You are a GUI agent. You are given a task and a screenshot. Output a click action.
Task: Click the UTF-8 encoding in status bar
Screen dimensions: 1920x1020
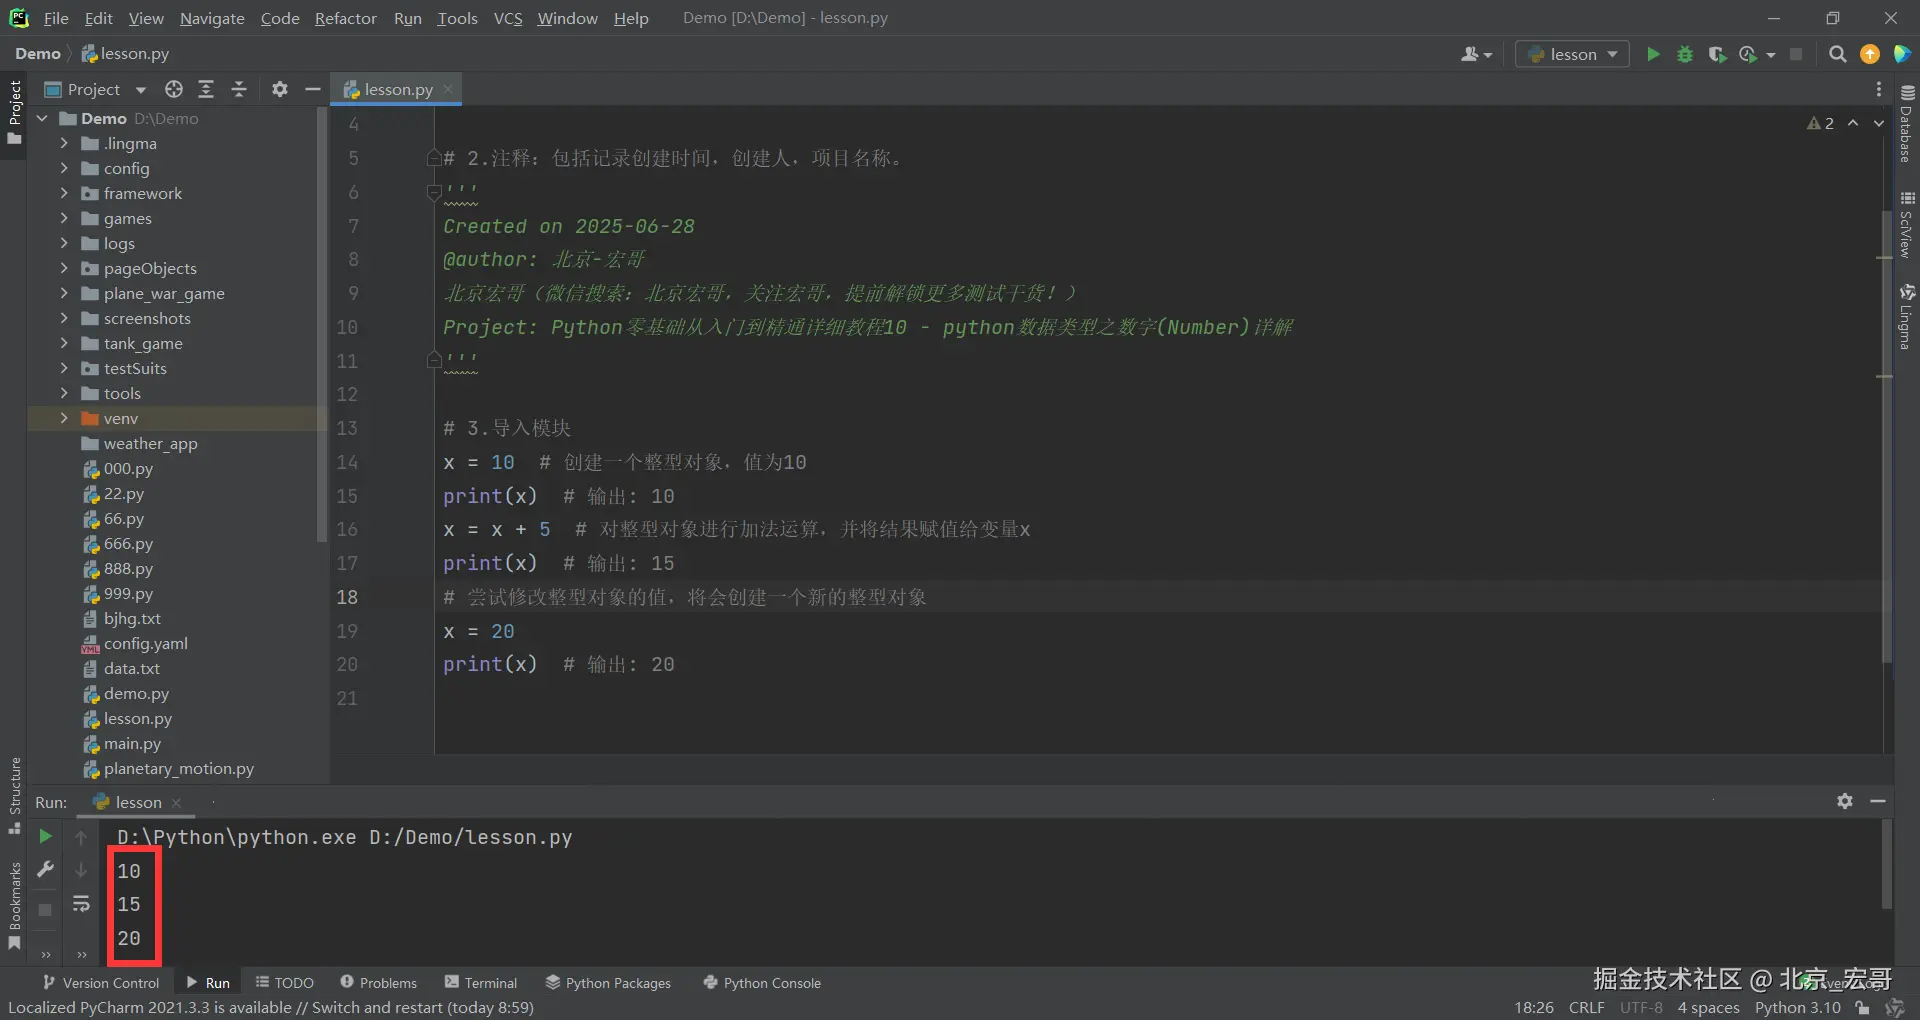[x=1641, y=1008]
